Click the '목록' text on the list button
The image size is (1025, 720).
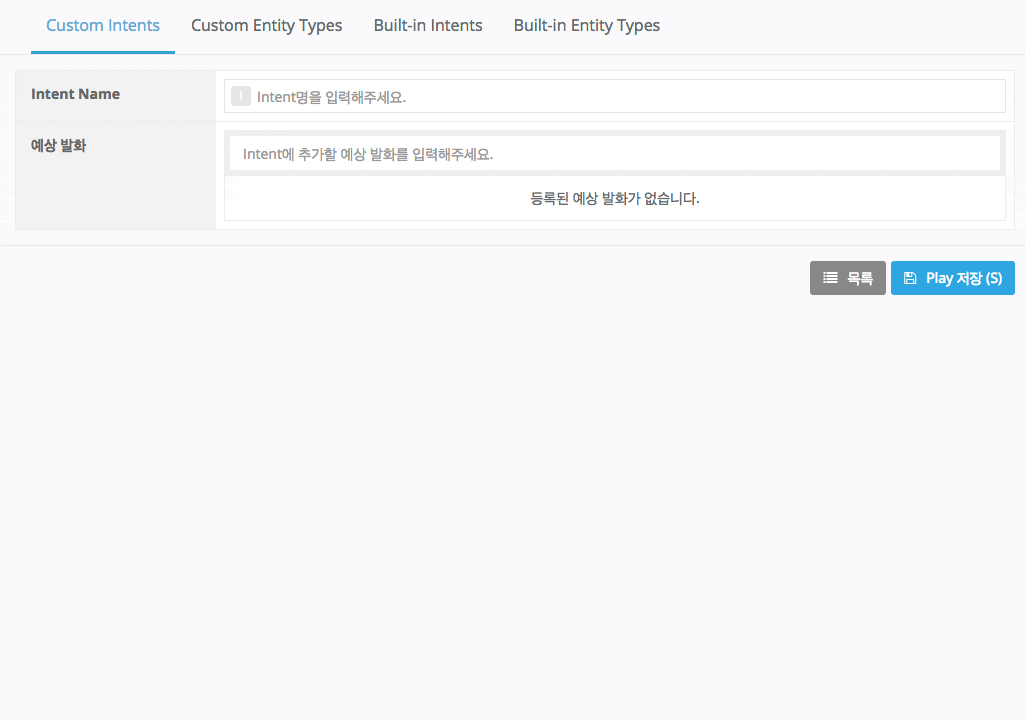tap(860, 278)
